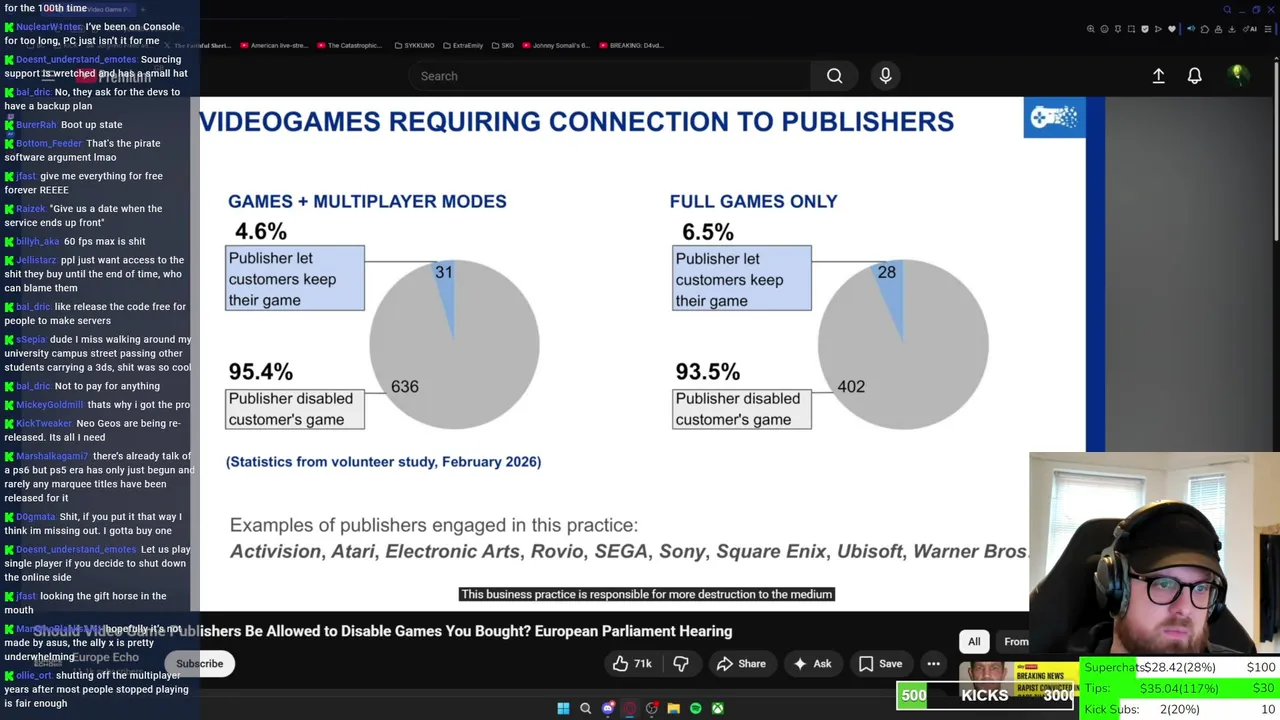The width and height of the screenshot is (1280, 720).
Task: Take a snapshot with the browser snapshot icon
Action: pyautogui.click(x=1131, y=29)
